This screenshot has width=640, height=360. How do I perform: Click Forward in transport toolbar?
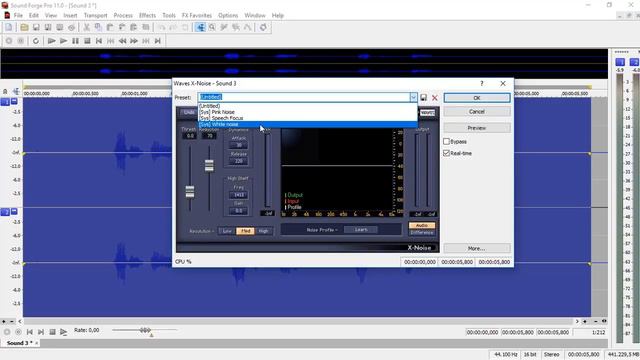pyautogui.click(x=134, y=41)
